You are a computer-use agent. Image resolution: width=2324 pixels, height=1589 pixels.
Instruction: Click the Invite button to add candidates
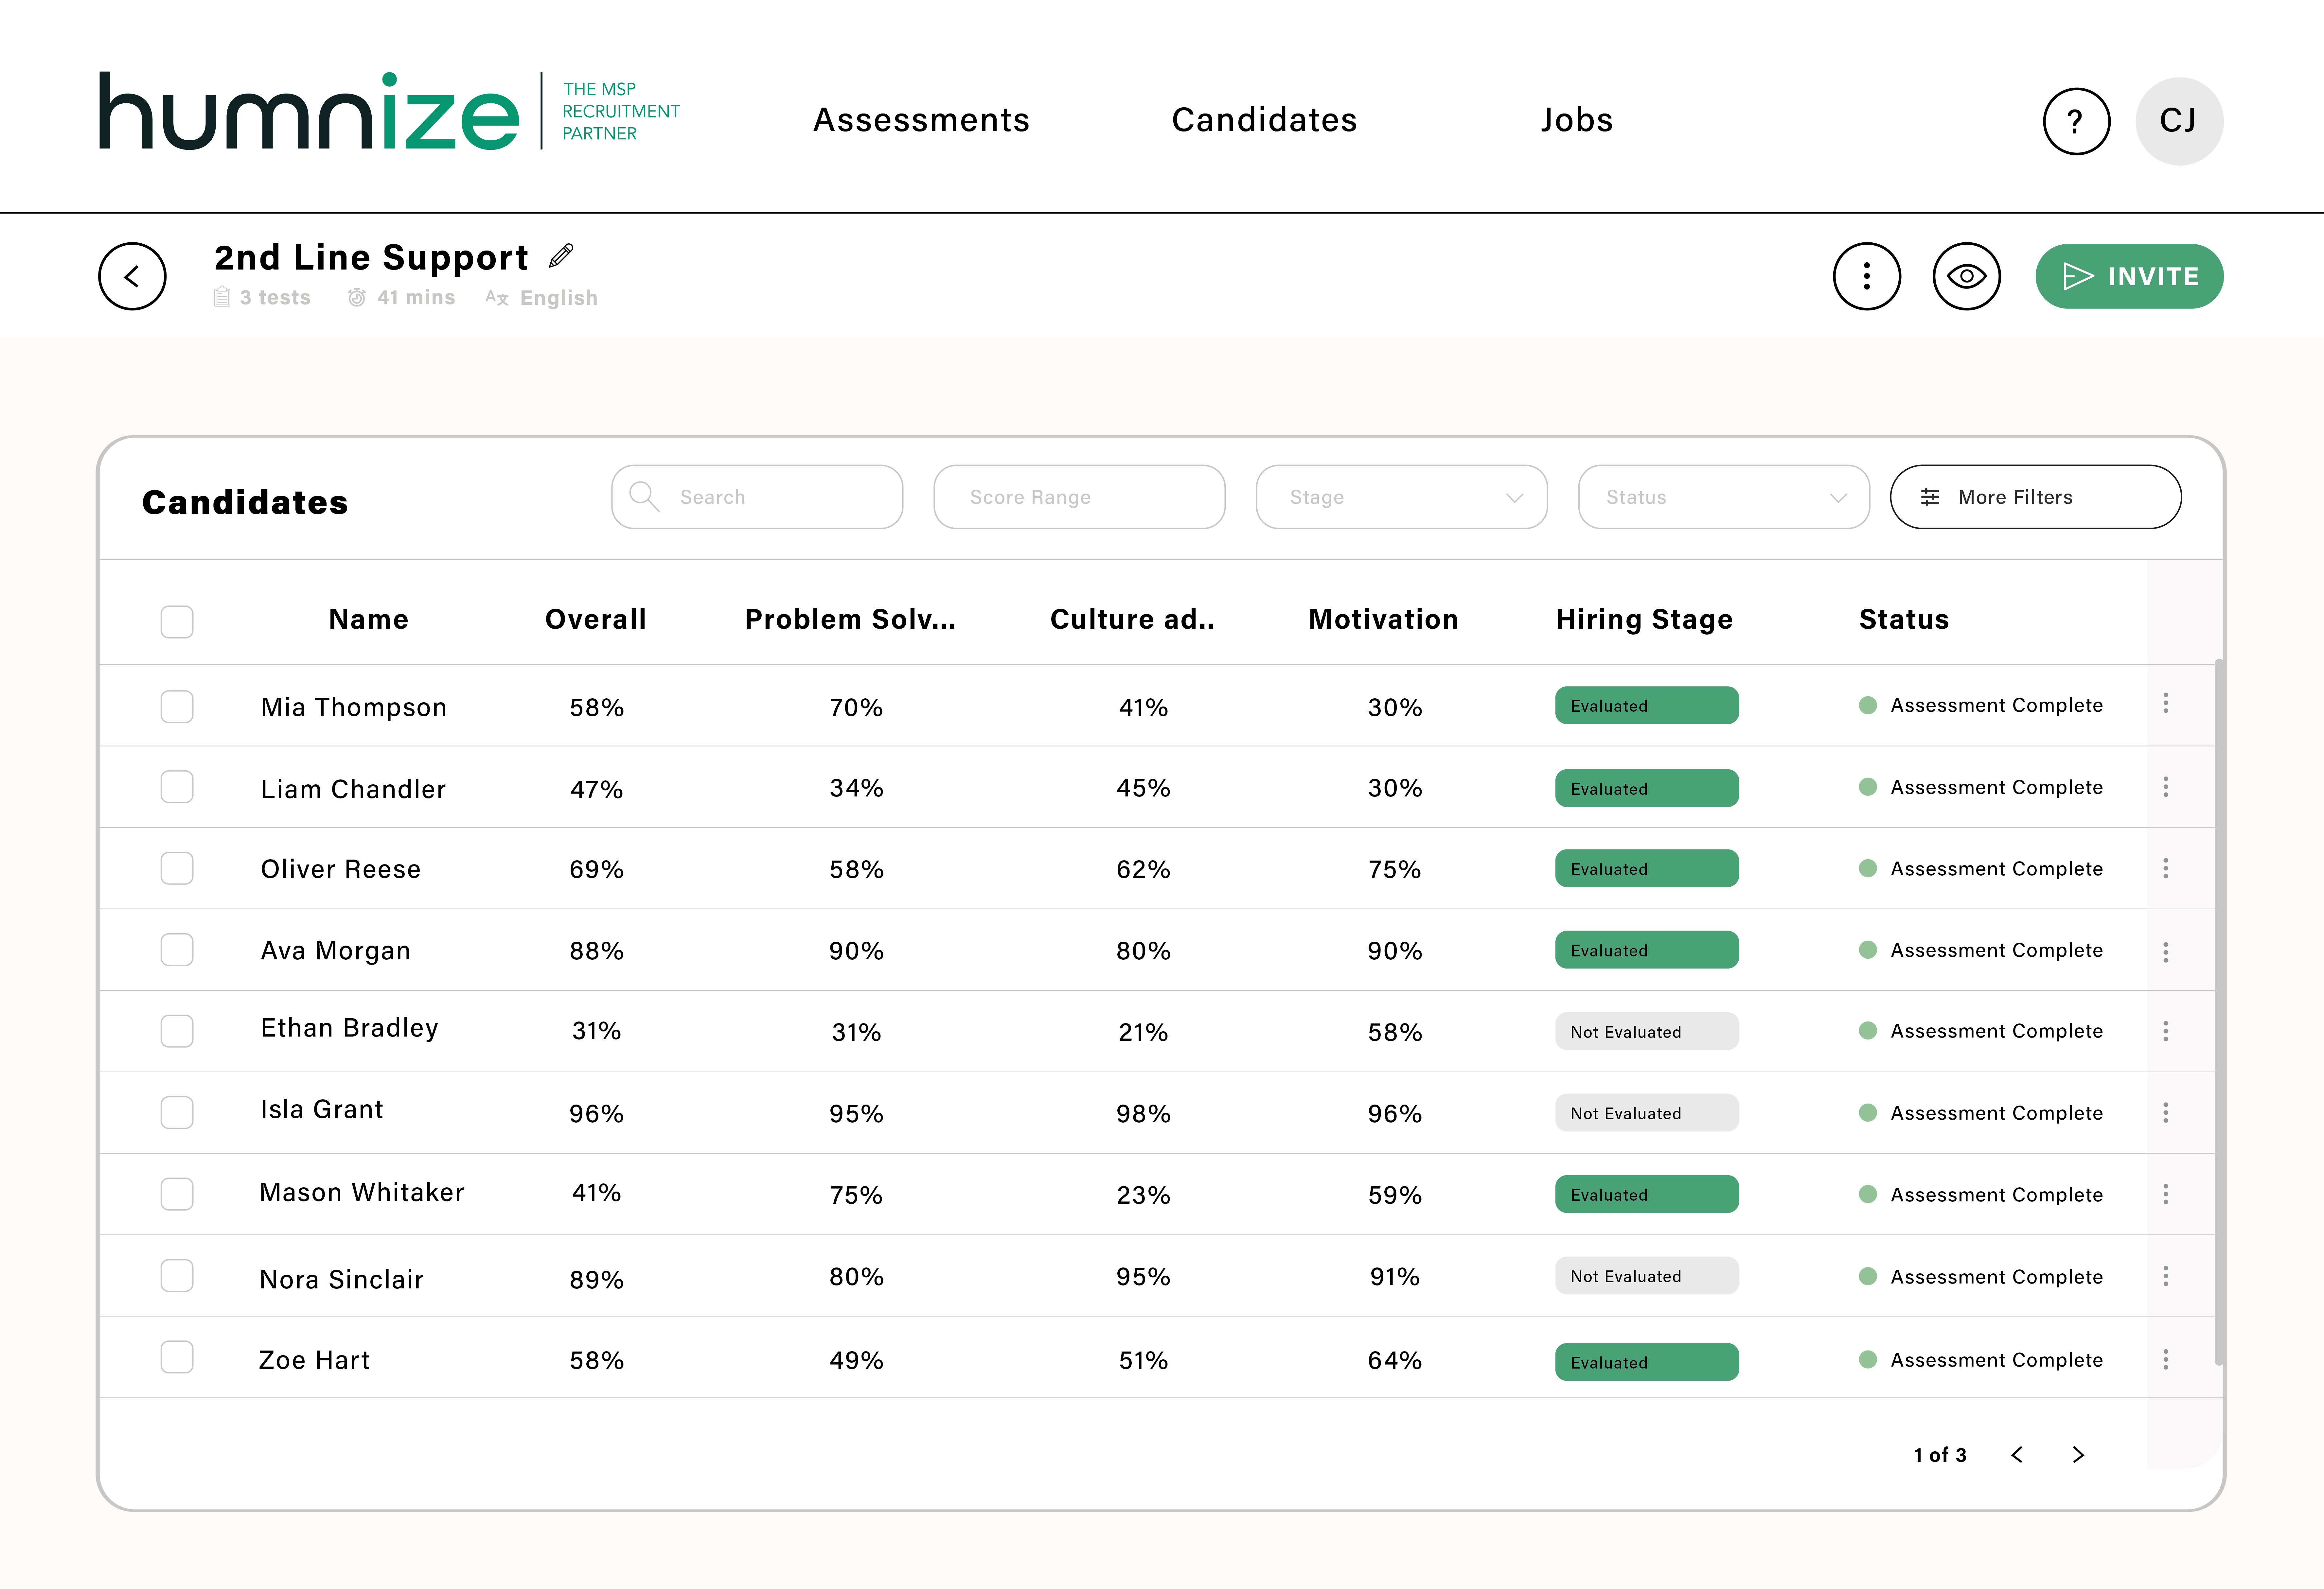tap(2128, 277)
